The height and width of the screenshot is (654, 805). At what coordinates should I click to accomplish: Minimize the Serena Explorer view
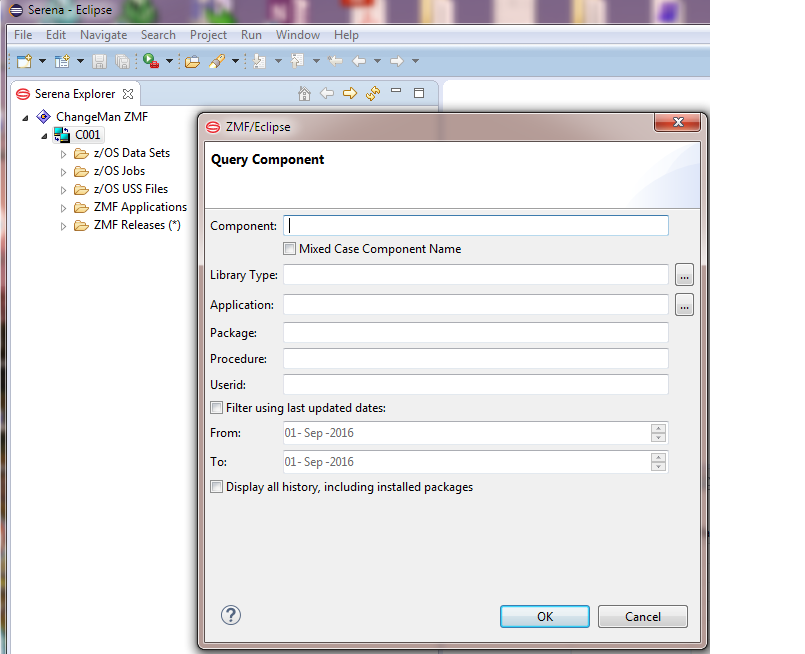396,91
